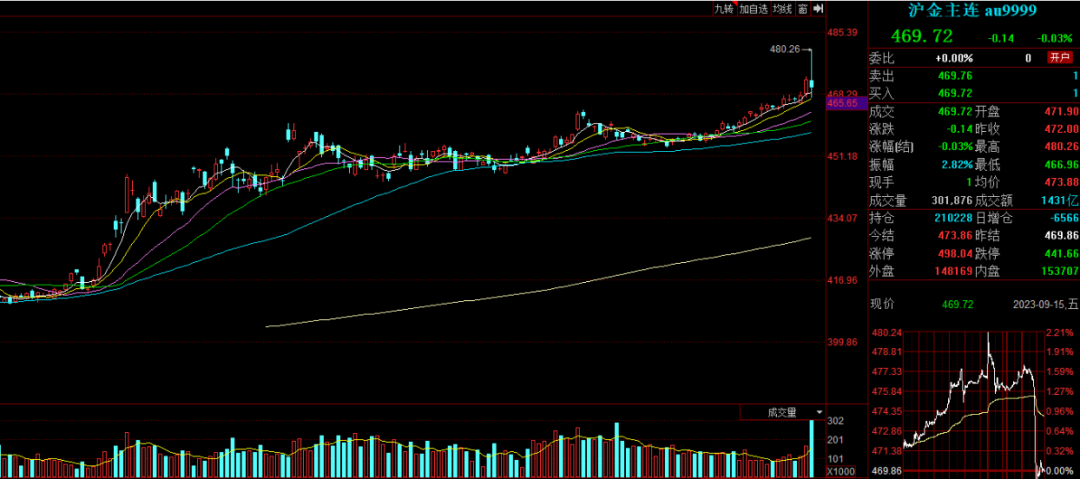Viewport: 1080px width, 479px height.
Task: Click the 涨停 value 498.04
Action: pyautogui.click(x=955, y=254)
